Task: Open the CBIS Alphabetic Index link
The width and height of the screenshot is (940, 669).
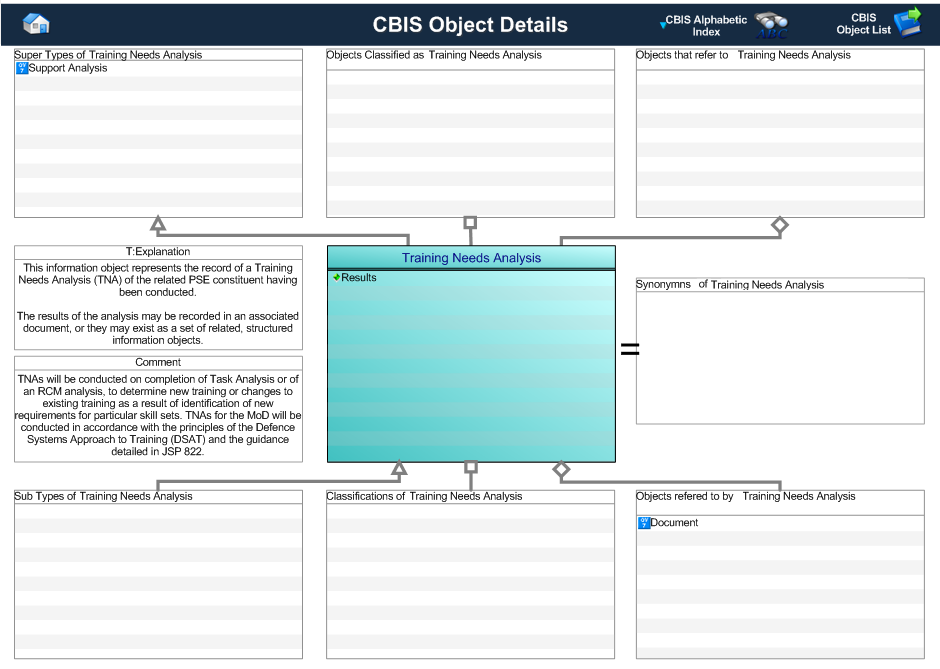Action: (x=706, y=26)
